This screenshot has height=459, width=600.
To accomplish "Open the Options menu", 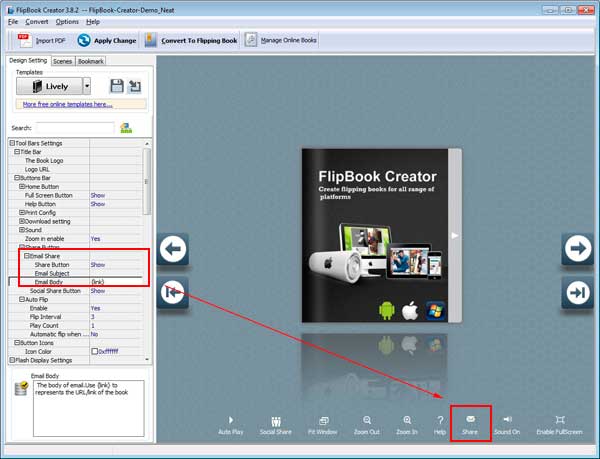I will (67, 22).
